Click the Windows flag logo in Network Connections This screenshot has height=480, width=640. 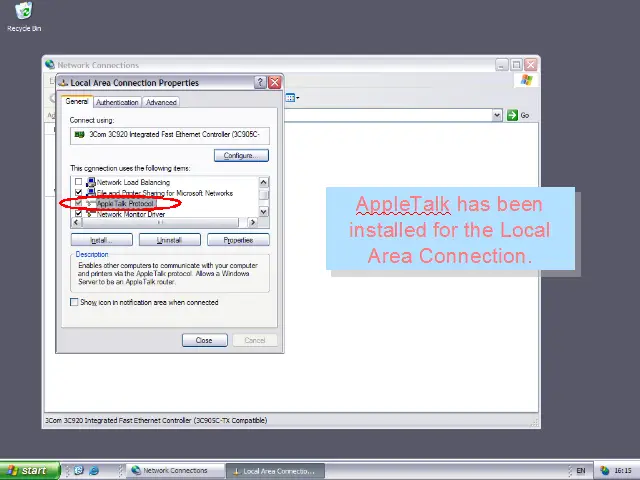(527, 80)
